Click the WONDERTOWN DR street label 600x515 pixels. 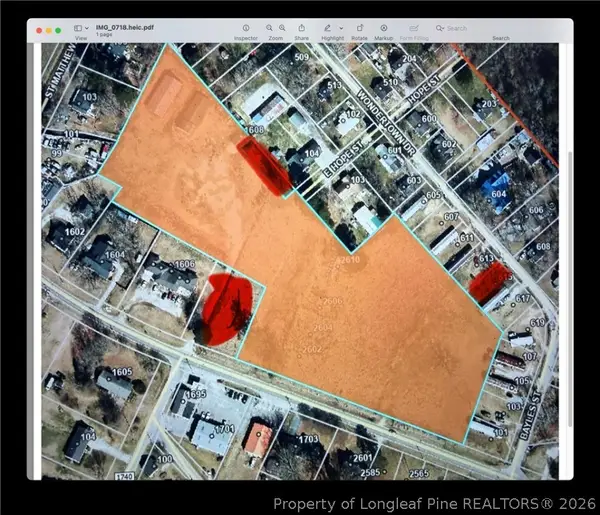386,122
